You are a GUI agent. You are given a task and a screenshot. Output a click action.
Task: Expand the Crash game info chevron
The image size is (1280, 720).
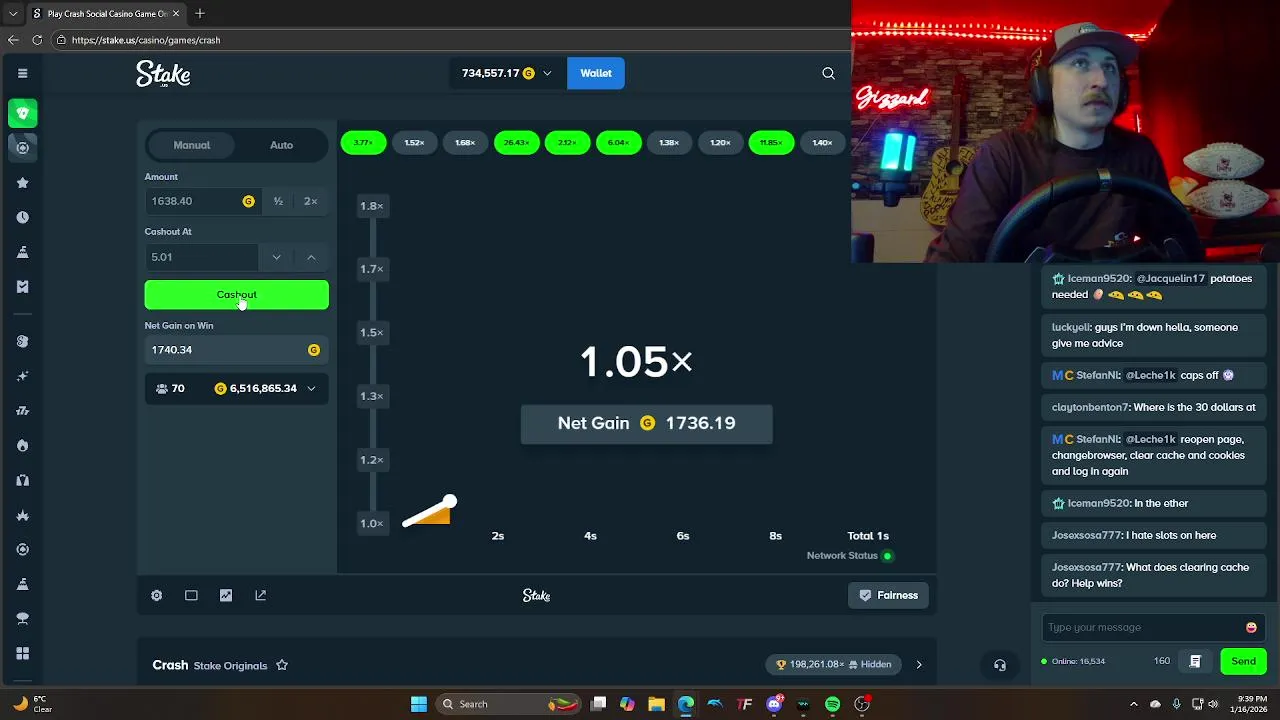pos(919,664)
